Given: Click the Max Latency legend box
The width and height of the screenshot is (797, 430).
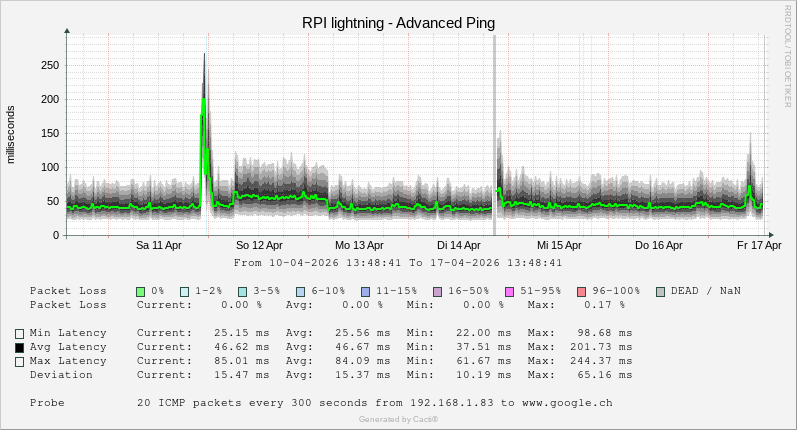Looking at the screenshot, I should 19,361.
